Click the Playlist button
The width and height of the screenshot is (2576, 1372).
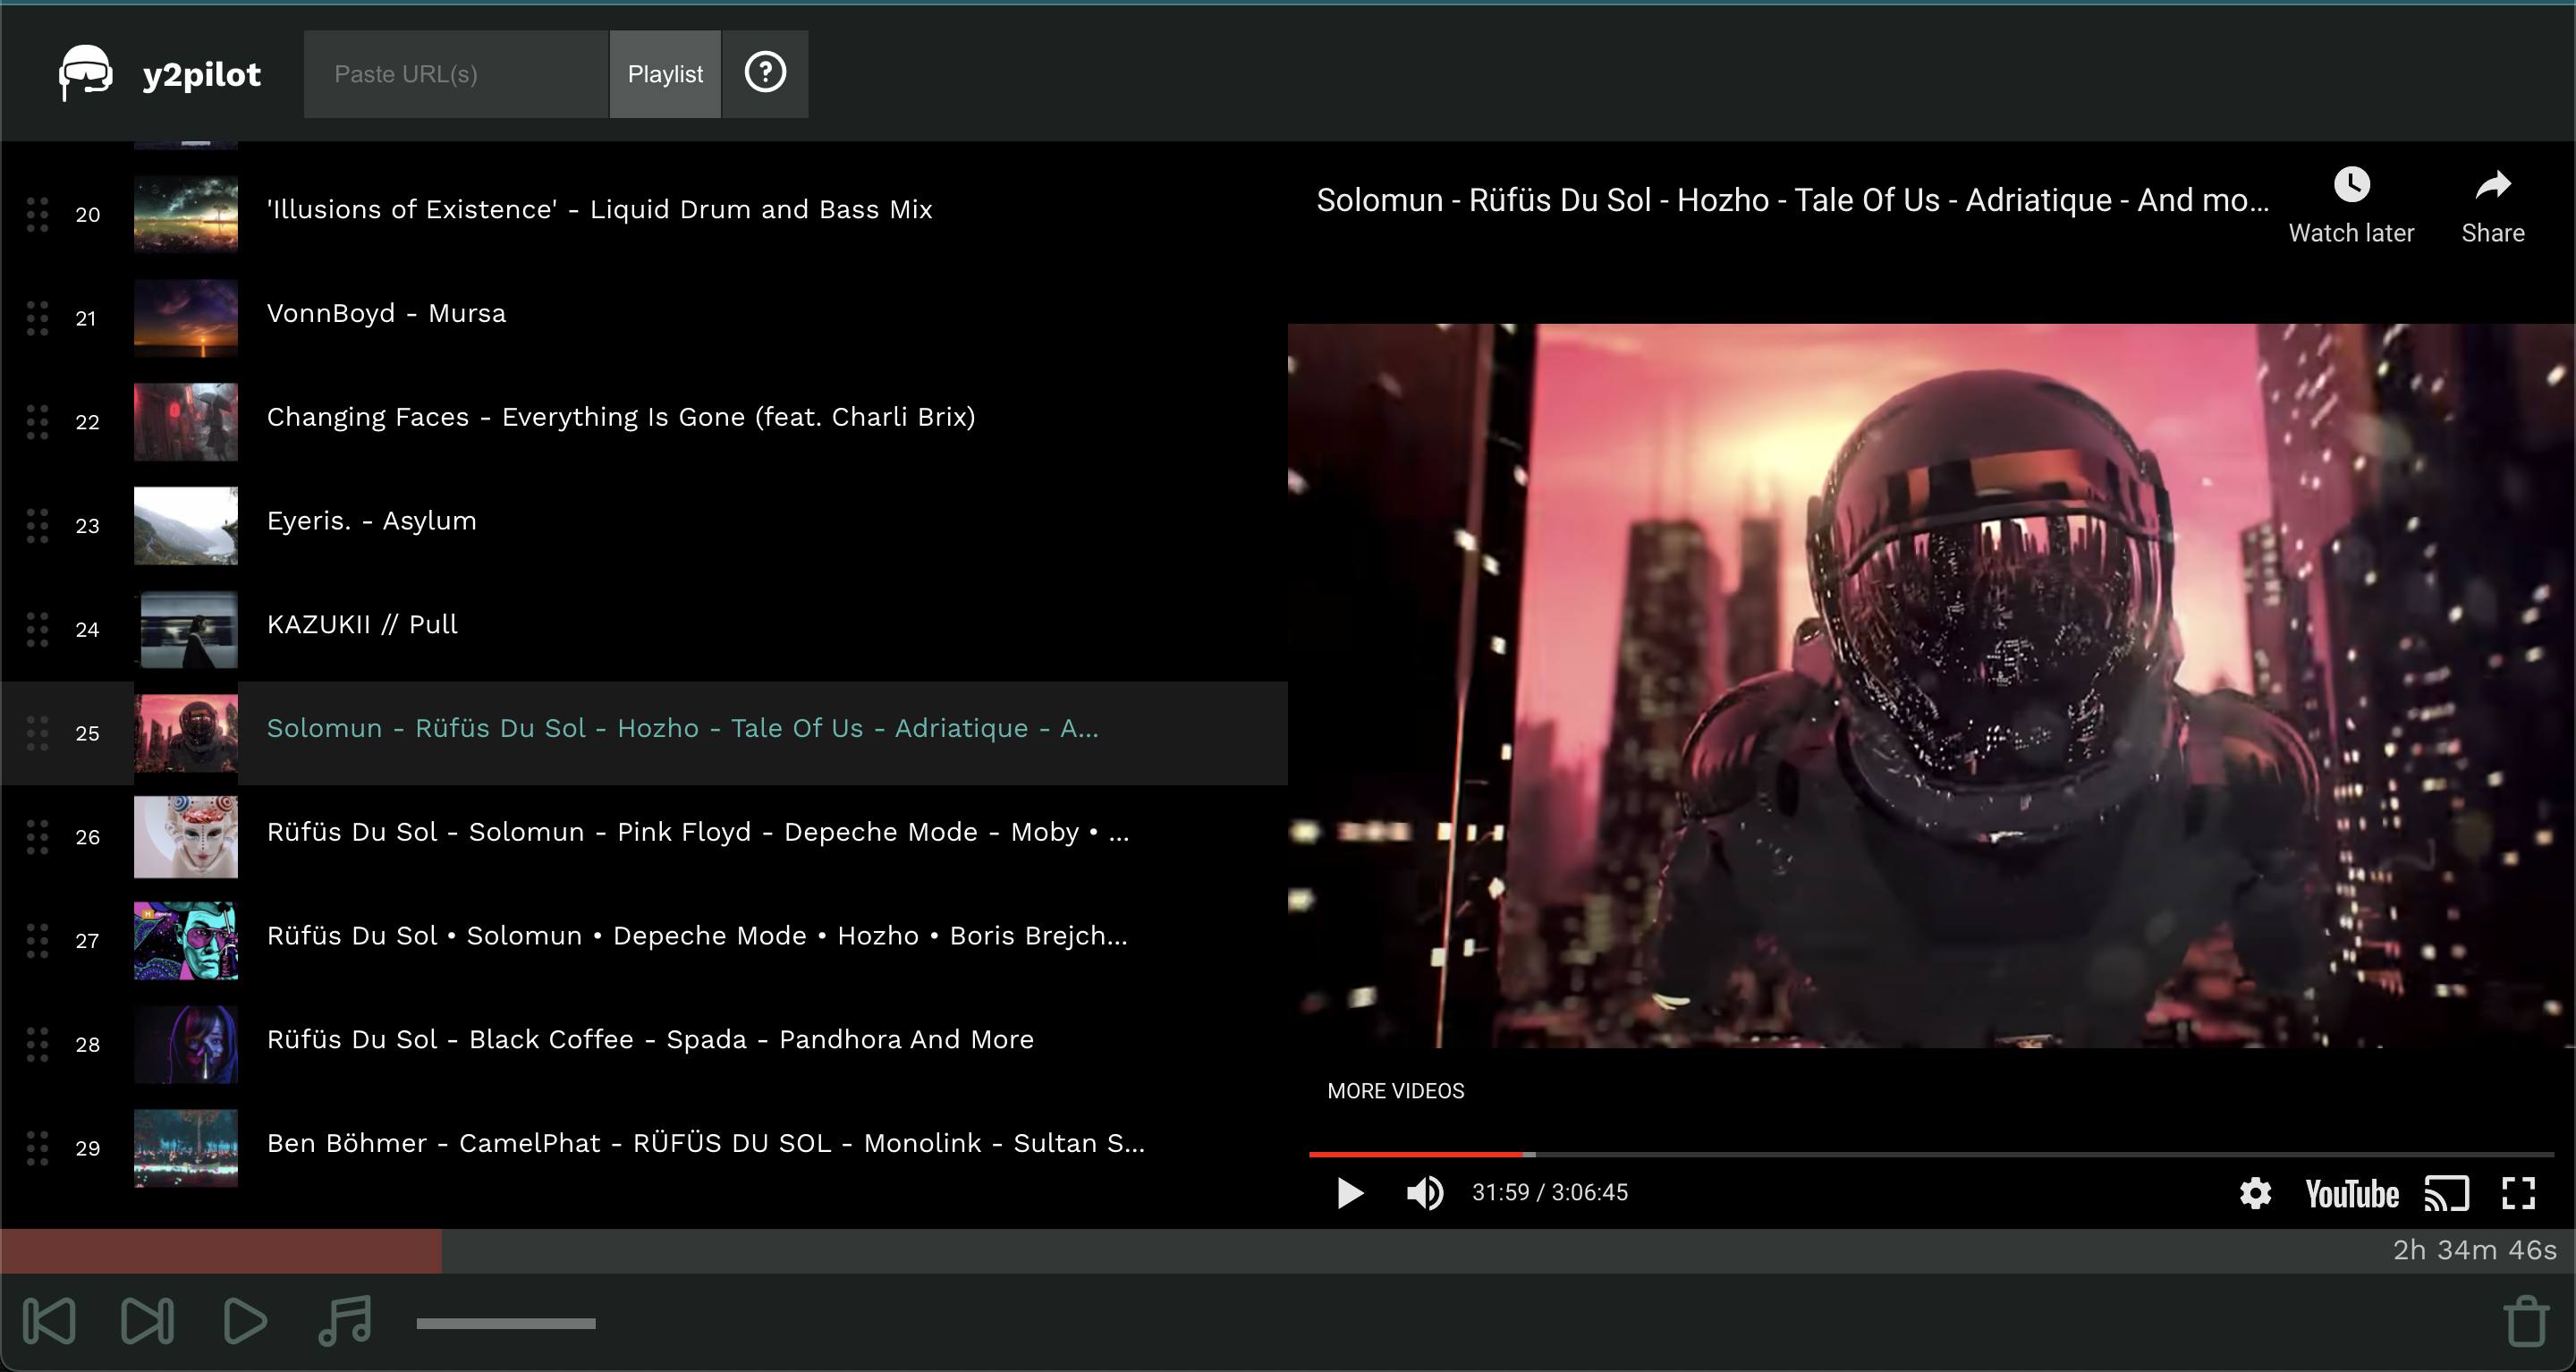click(x=664, y=73)
